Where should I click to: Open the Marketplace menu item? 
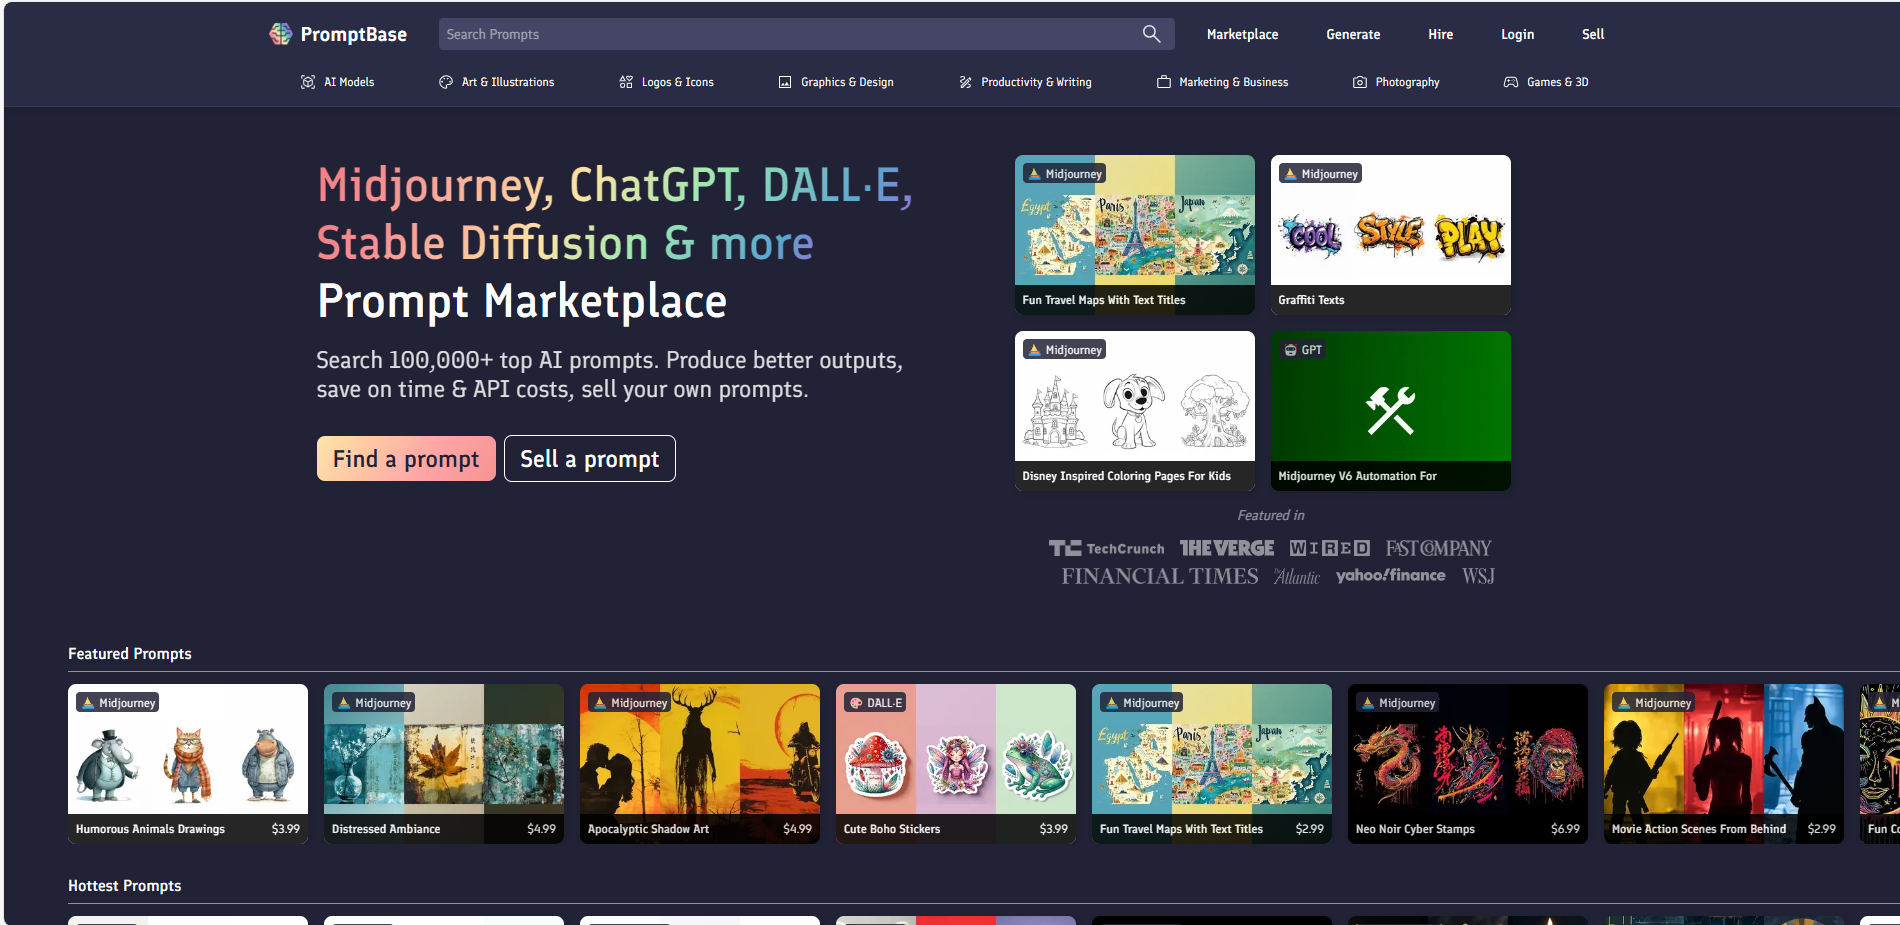(1242, 34)
